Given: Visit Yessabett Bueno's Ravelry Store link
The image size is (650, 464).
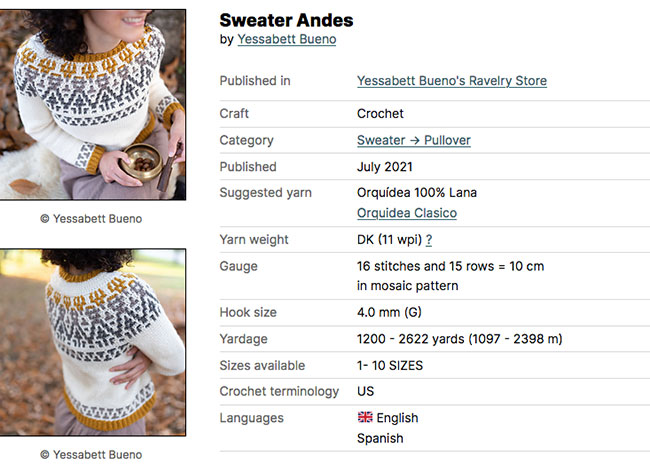Looking at the screenshot, I should pyautogui.click(x=451, y=81).
